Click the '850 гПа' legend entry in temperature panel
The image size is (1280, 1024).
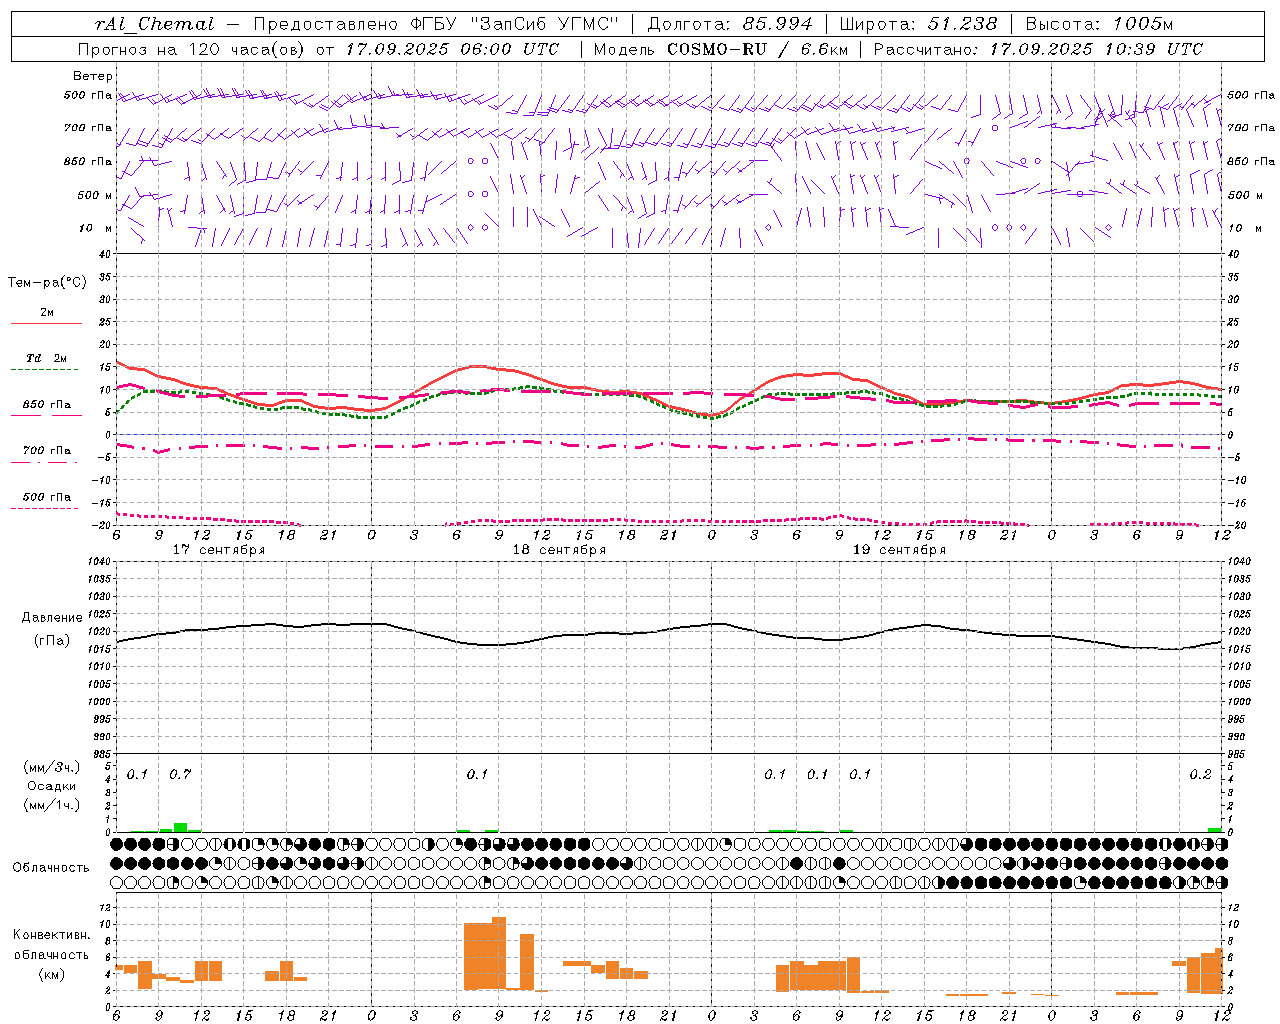pyautogui.click(x=47, y=405)
